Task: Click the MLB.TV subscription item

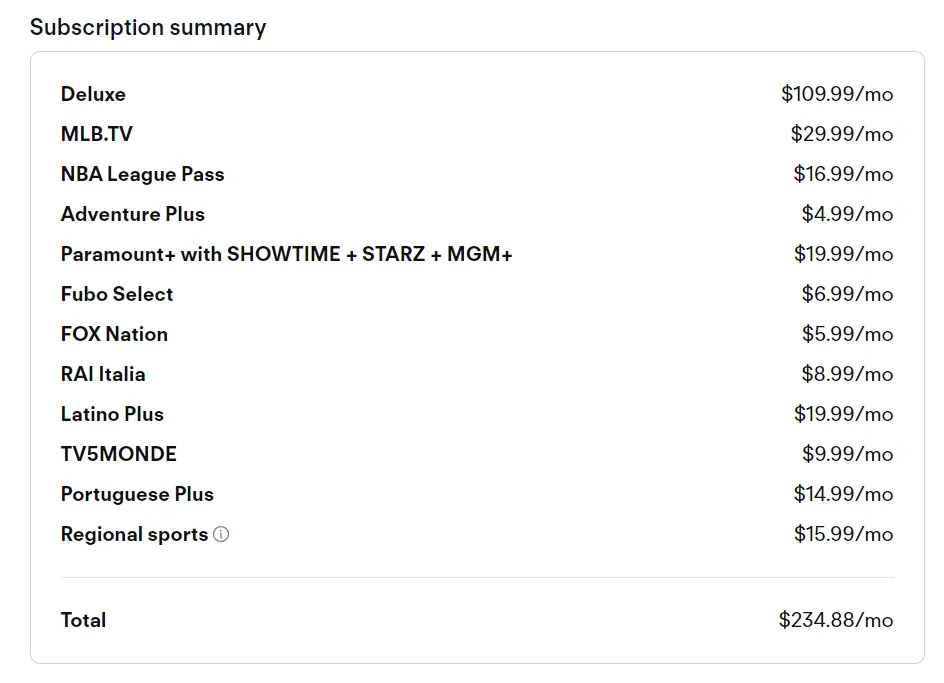Action: pyautogui.click(x=96, y=134)
